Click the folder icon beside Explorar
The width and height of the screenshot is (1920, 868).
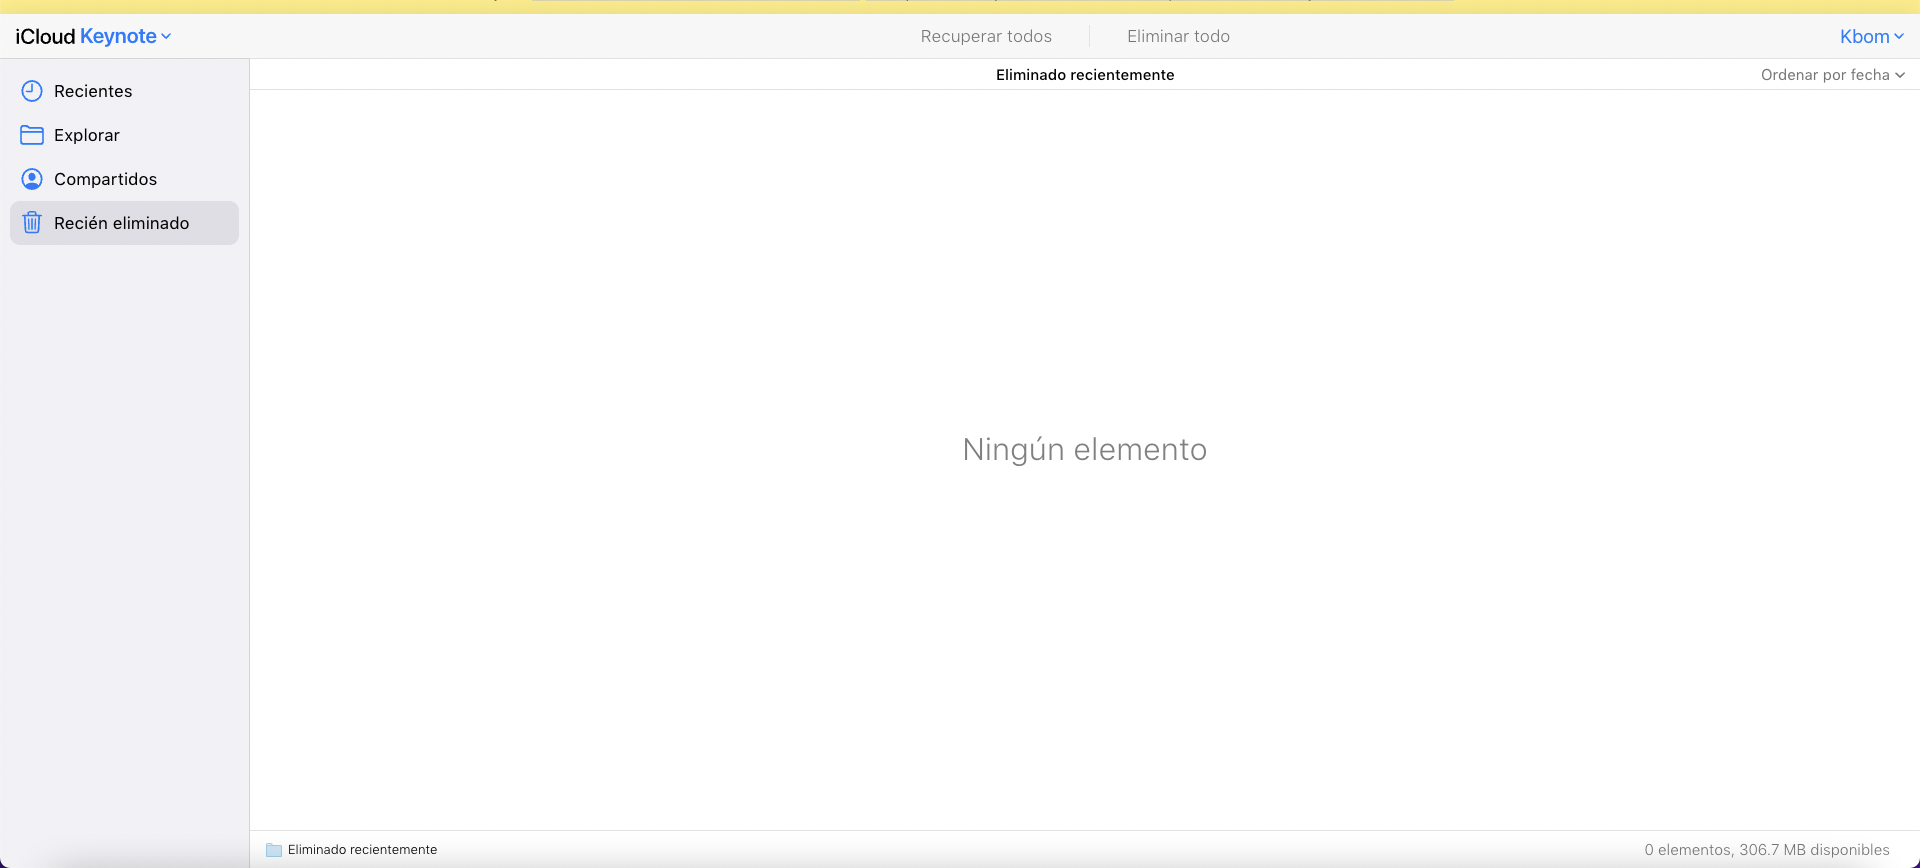coord(32,135)
